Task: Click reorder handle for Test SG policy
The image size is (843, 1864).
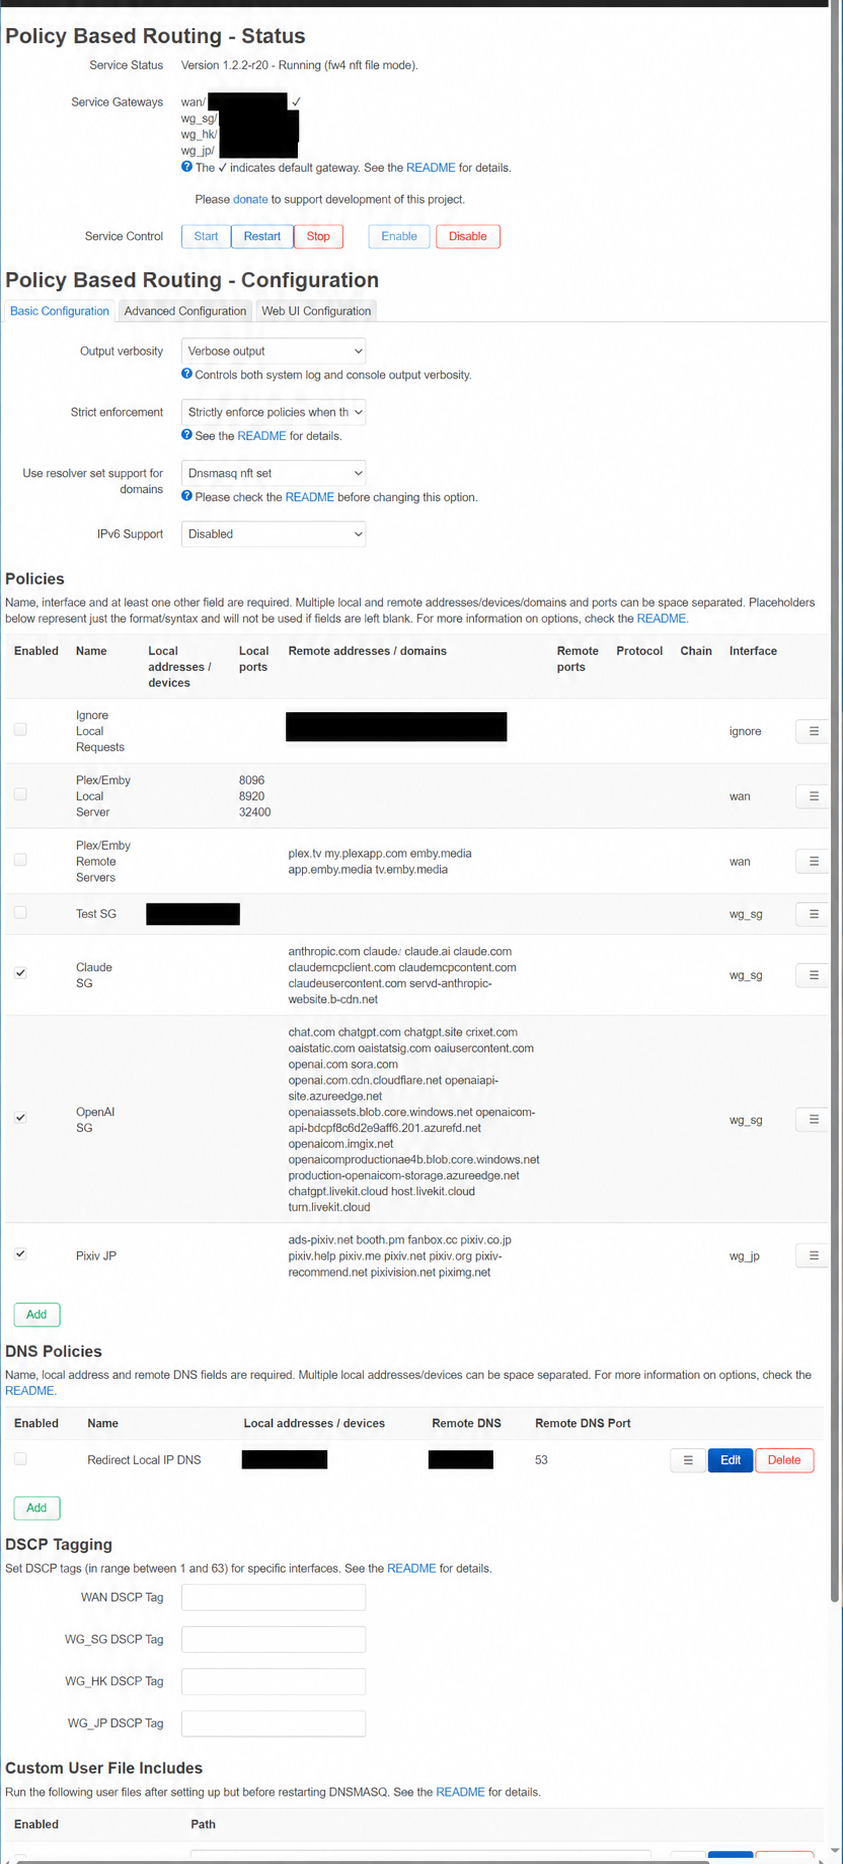Action: (813, 914)
